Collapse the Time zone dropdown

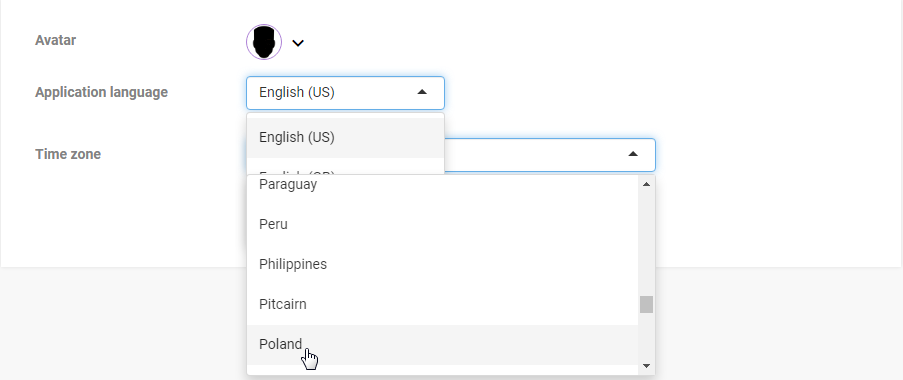[633, 154]
